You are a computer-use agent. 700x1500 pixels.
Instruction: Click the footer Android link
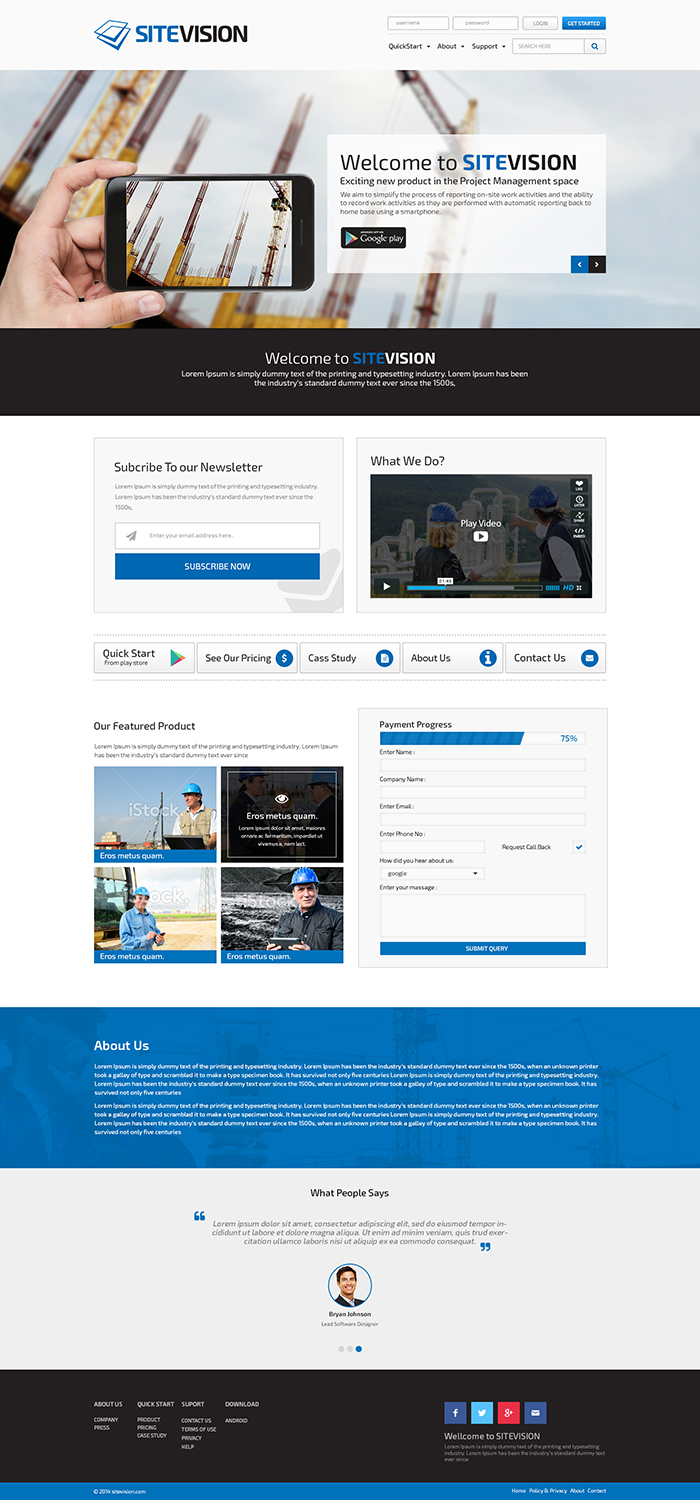[x=236, y=1420]
